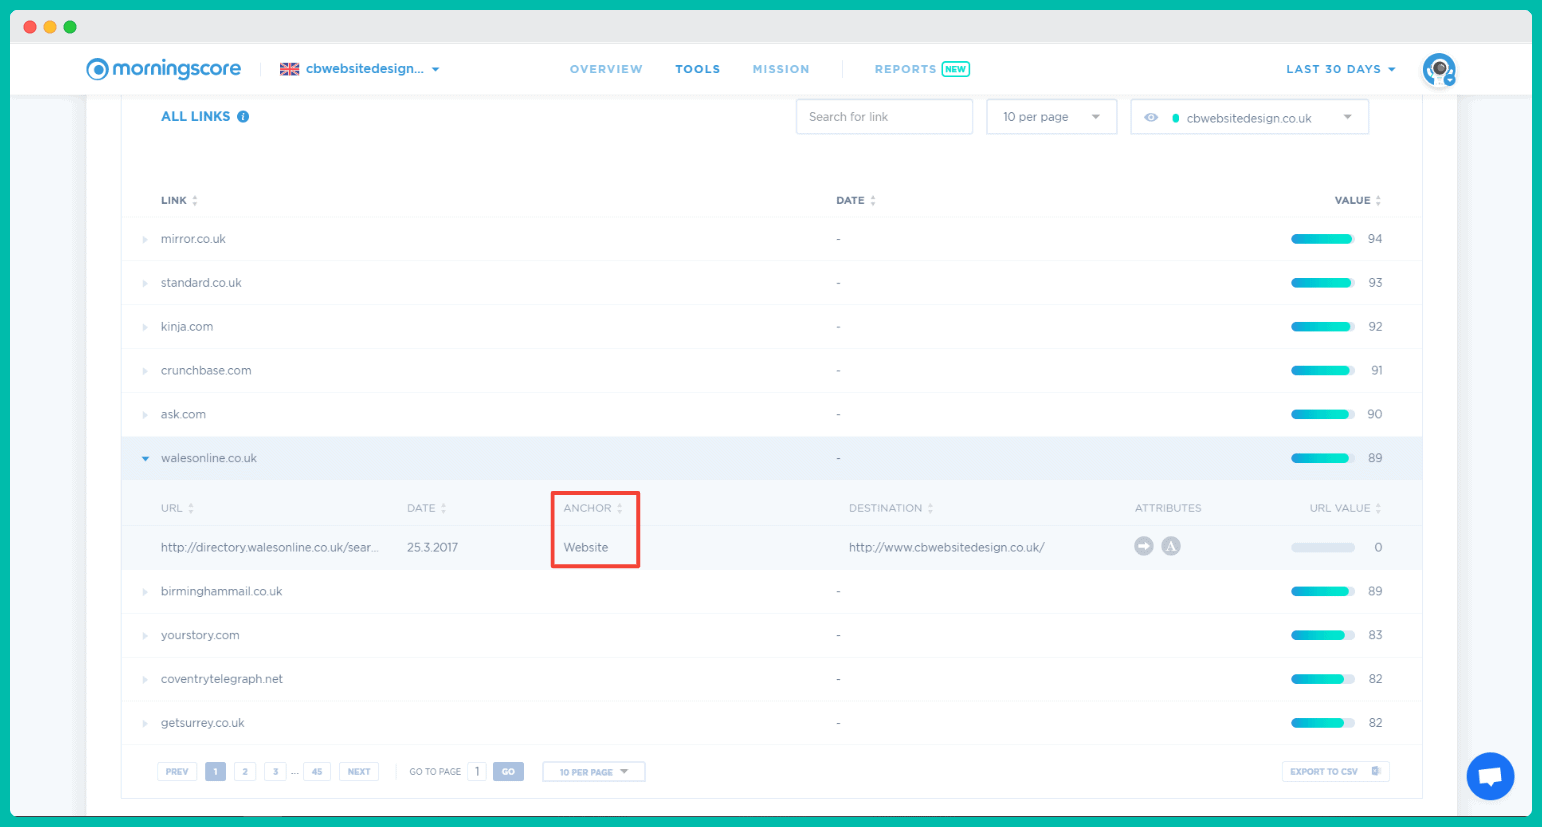This screenshot has width=1542, height=827.
Task: Click the empty URL value bar
Action: pos(1322,548)
